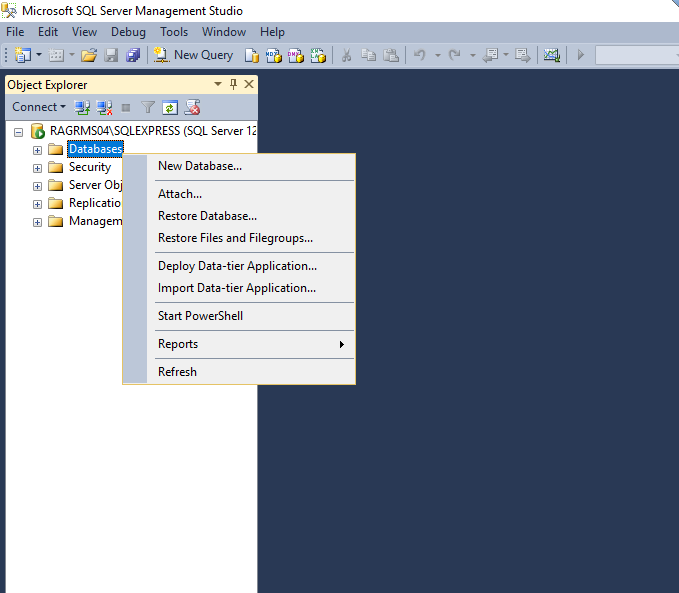
Task: Click the Save floppy disk icon
Action: pos(111,55)
